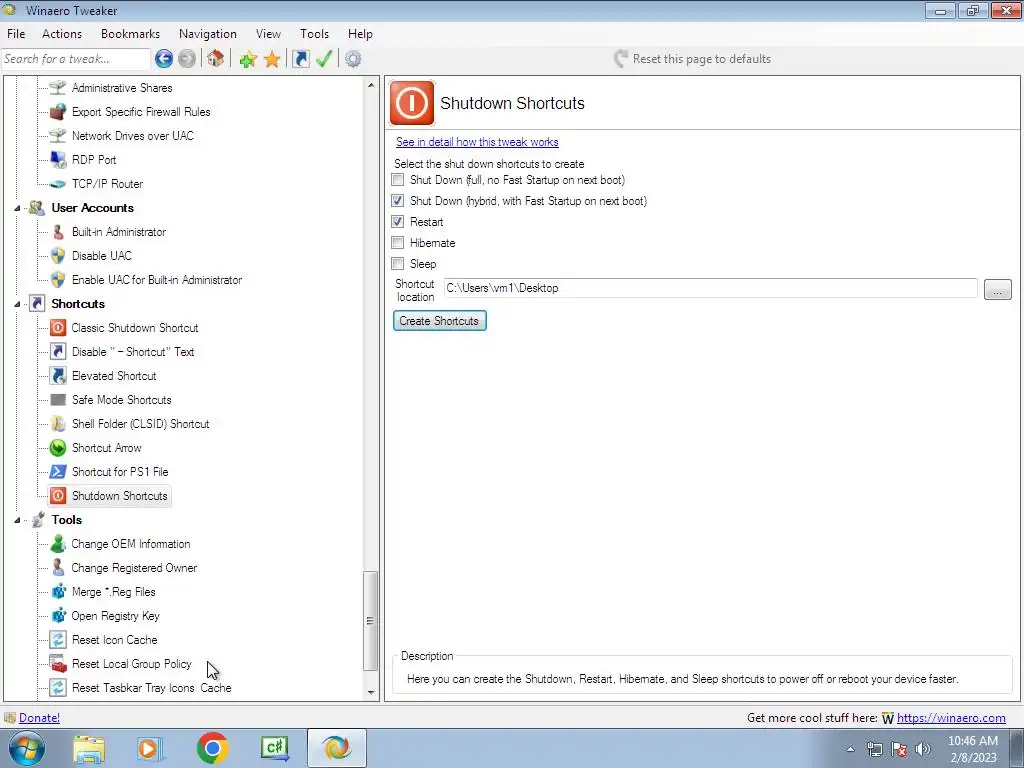1024x768 pixels.
Task: Click the green Shortcut Arrow icon
Action: click(x=58, y=447)
